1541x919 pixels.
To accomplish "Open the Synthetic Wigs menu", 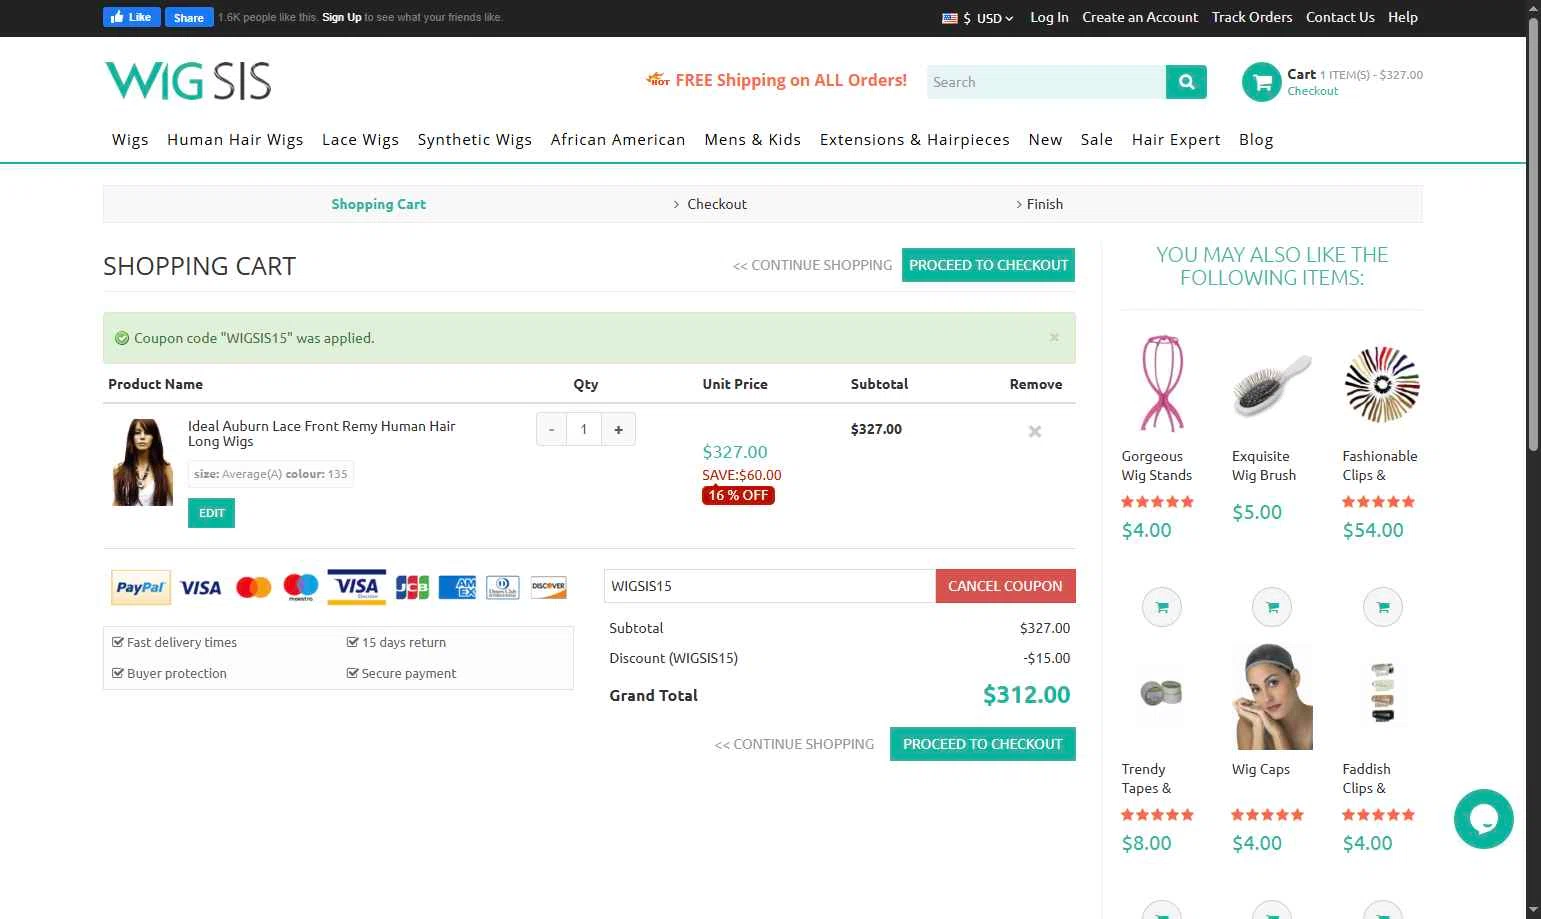I will click(x=475, y=140).
